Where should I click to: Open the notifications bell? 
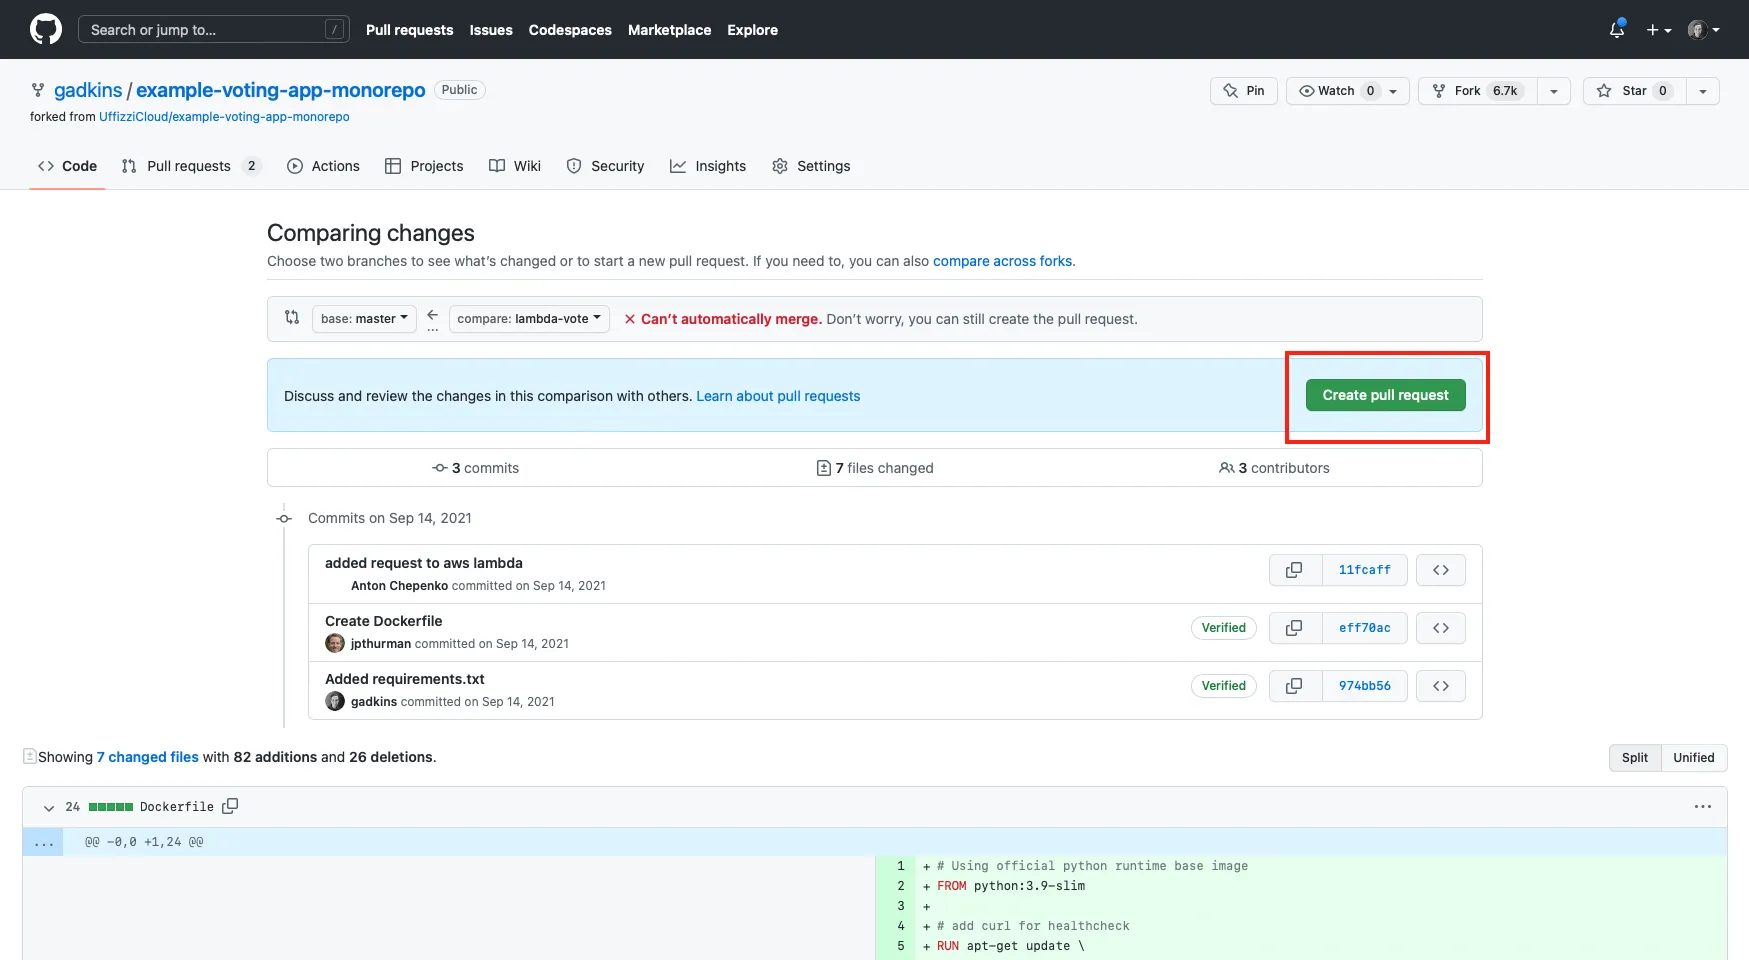click(x=1616, y=30)
